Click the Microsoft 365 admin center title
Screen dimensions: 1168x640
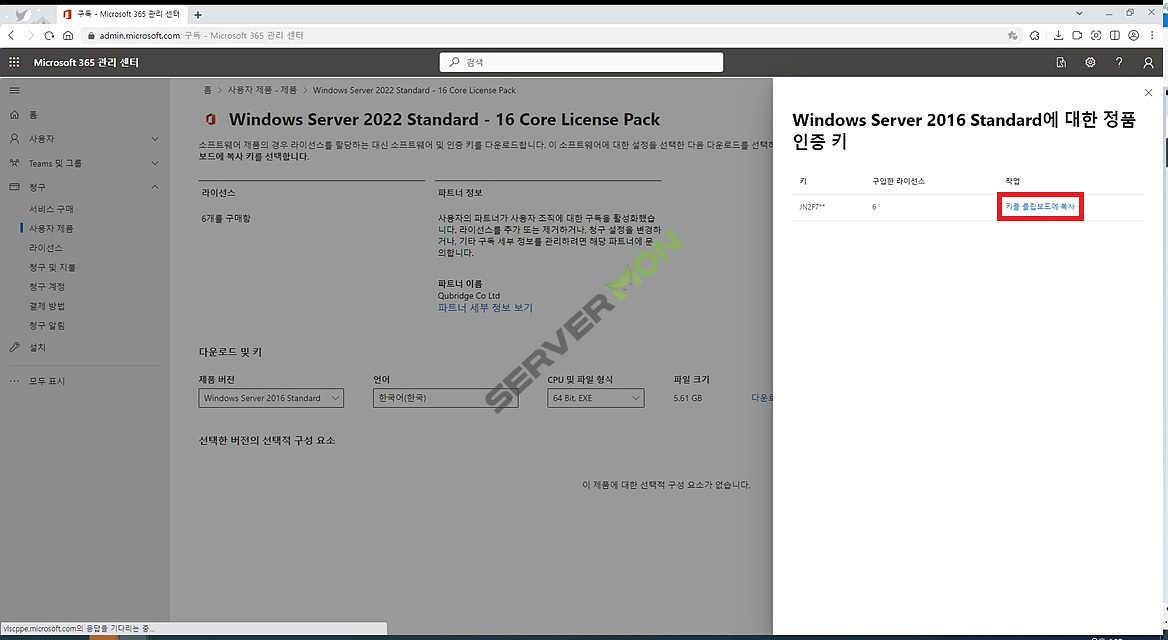(86, 63)
